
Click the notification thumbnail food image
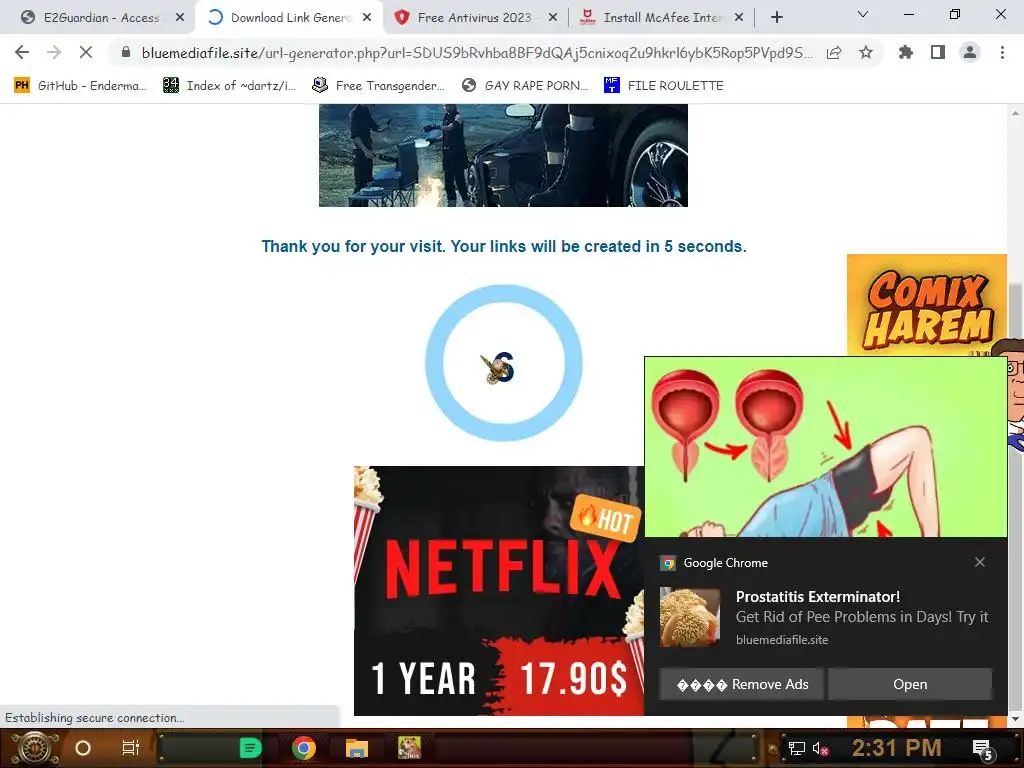pyautogui.click(x=690, y=617)
